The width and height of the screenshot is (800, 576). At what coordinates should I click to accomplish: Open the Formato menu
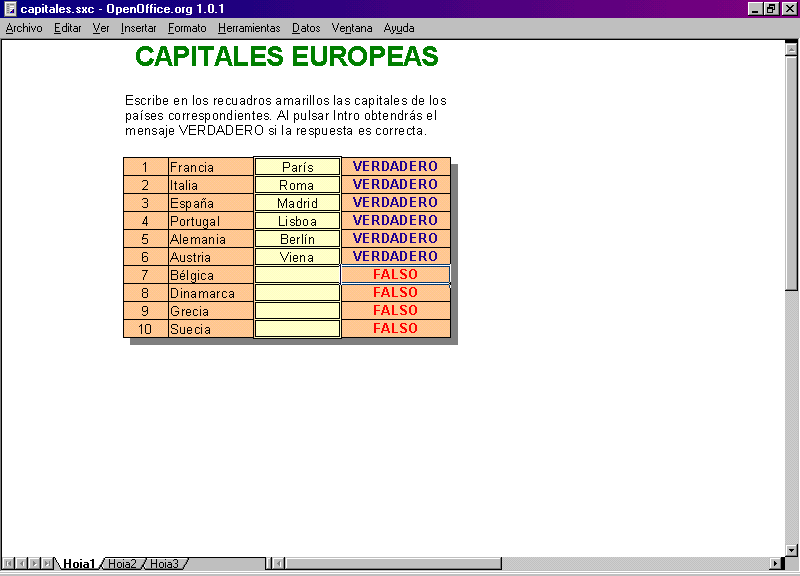tap(187, 28)
